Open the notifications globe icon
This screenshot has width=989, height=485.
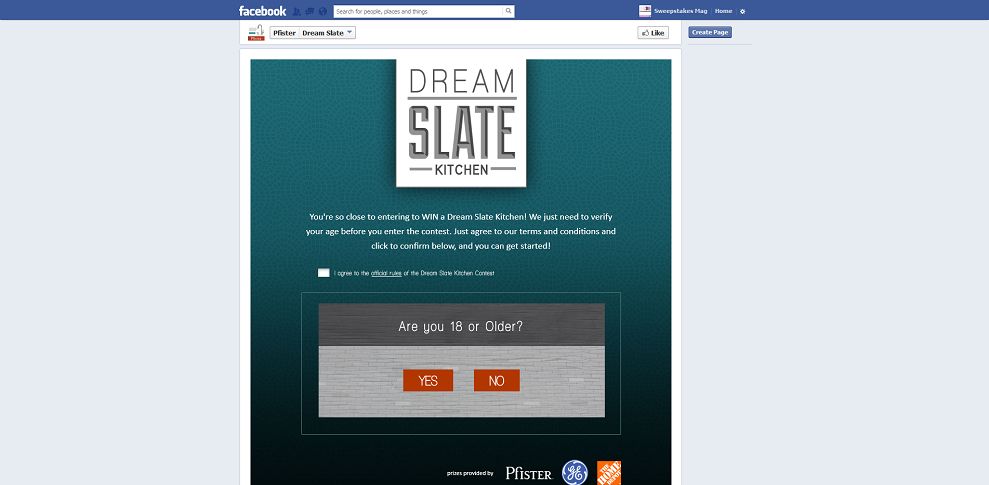click(323, 11)
